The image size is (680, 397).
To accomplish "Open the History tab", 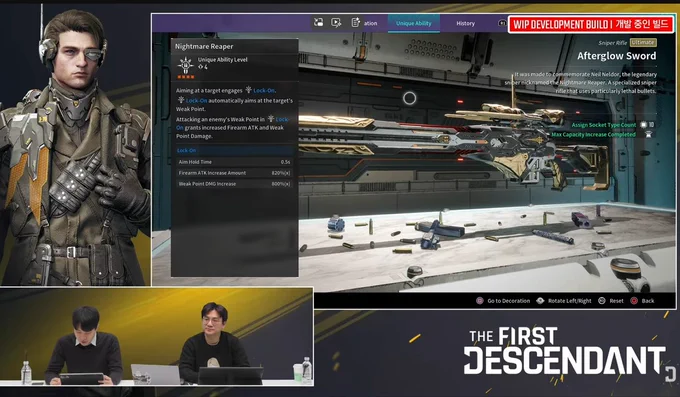I will 465,23.
